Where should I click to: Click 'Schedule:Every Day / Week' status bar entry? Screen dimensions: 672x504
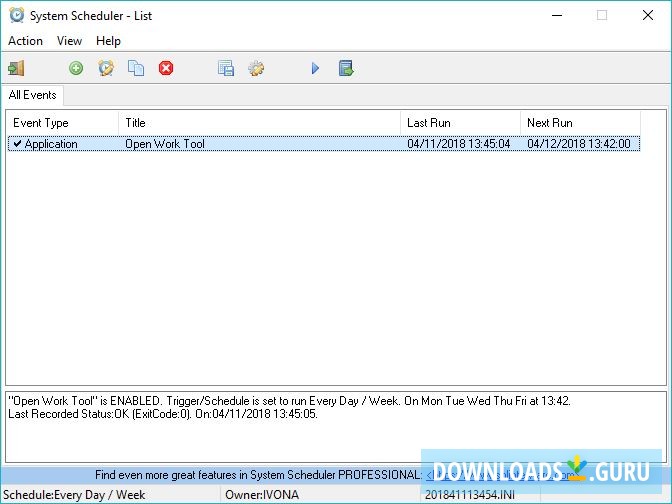[74, 495]
